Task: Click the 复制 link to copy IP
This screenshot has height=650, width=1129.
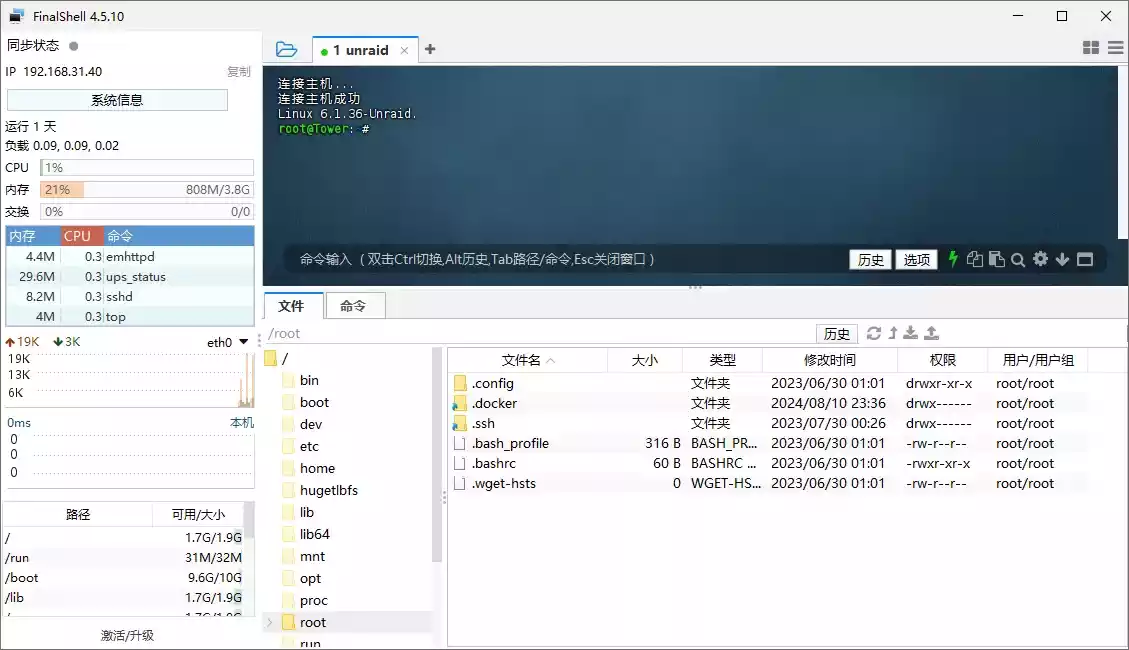Action: pyautogui.click(x=238, y=72)
